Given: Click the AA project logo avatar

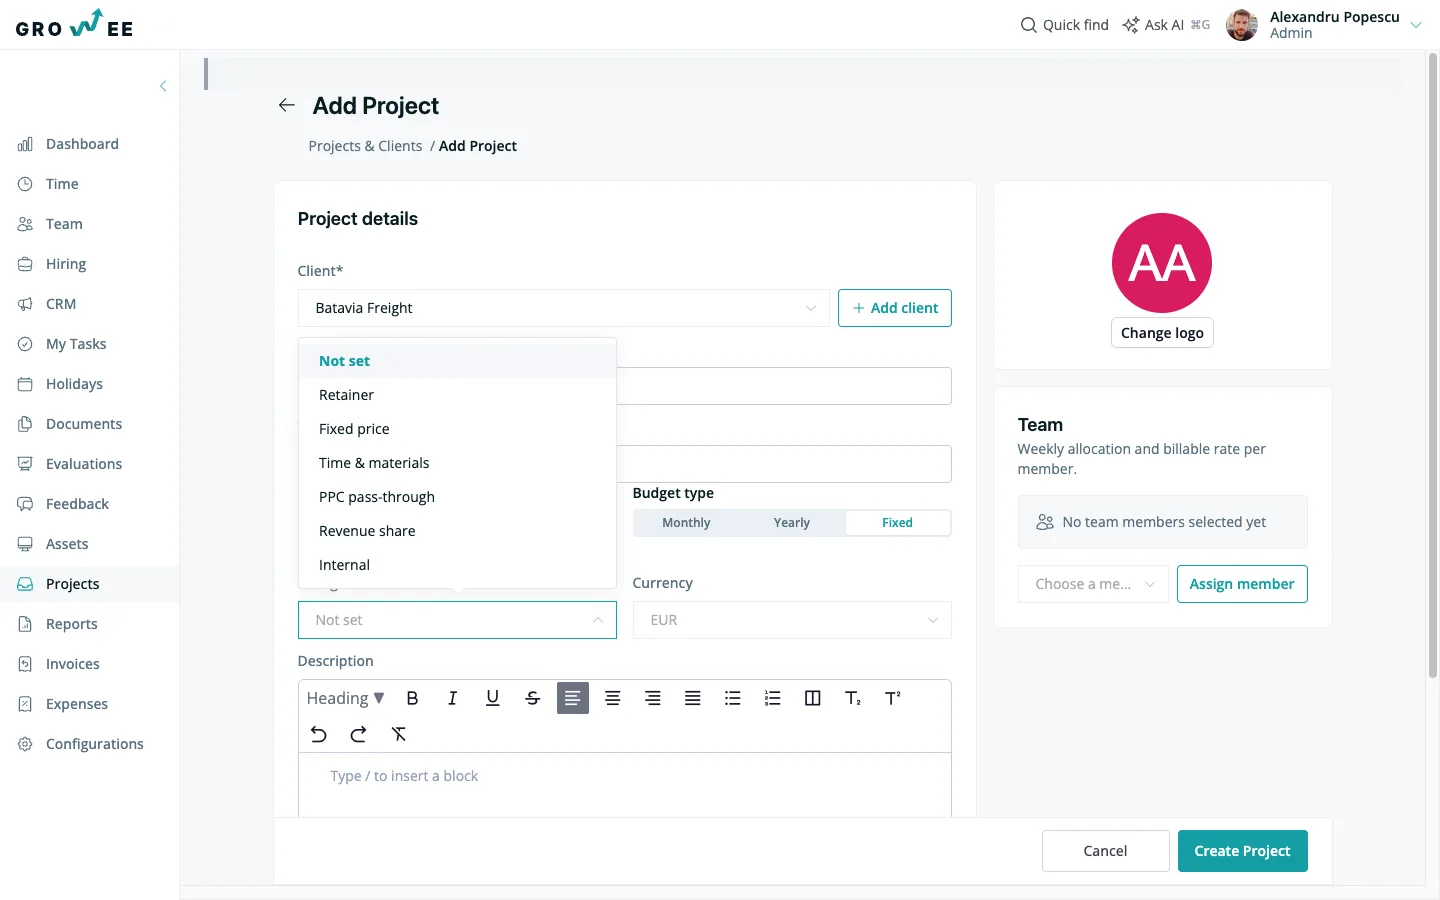Looking at the screenshot, I should [x=1162, y=263].
